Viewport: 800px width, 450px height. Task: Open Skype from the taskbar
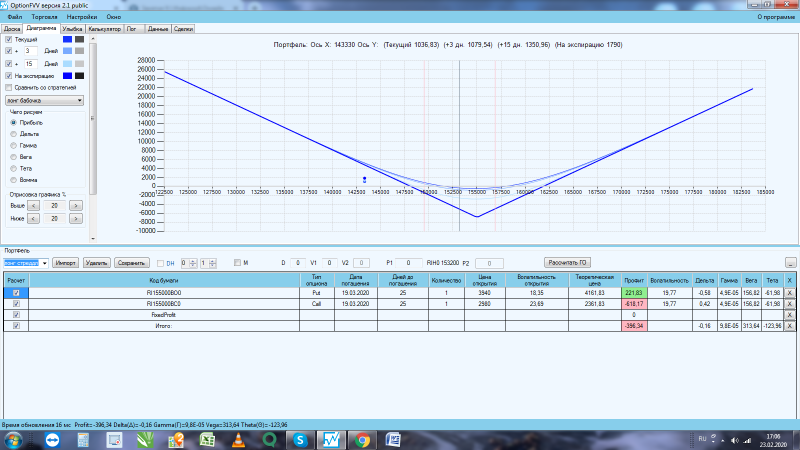(300, 440)
